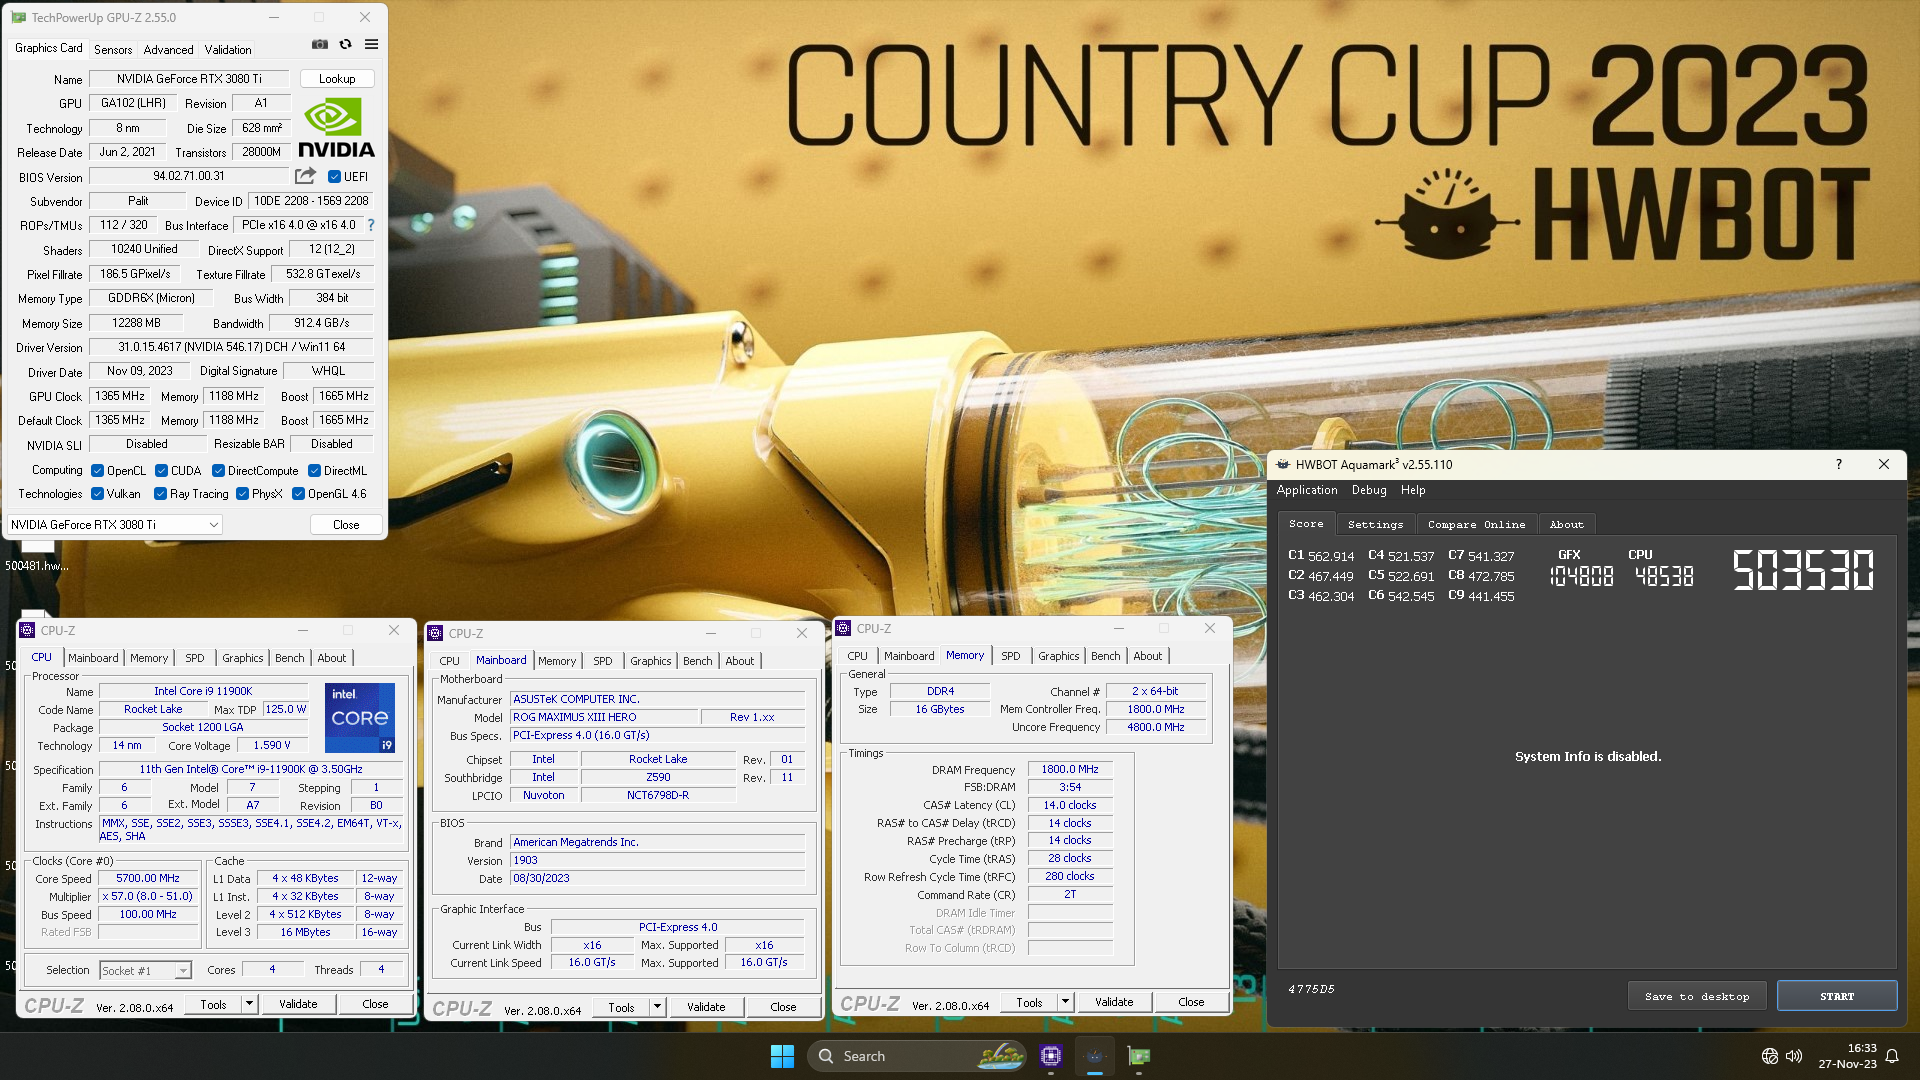The width and height of the screenshot is (1920, 1080).
Task: Click the BIOS share/export icon in GPU-Z
Action: tap(306, 176)
